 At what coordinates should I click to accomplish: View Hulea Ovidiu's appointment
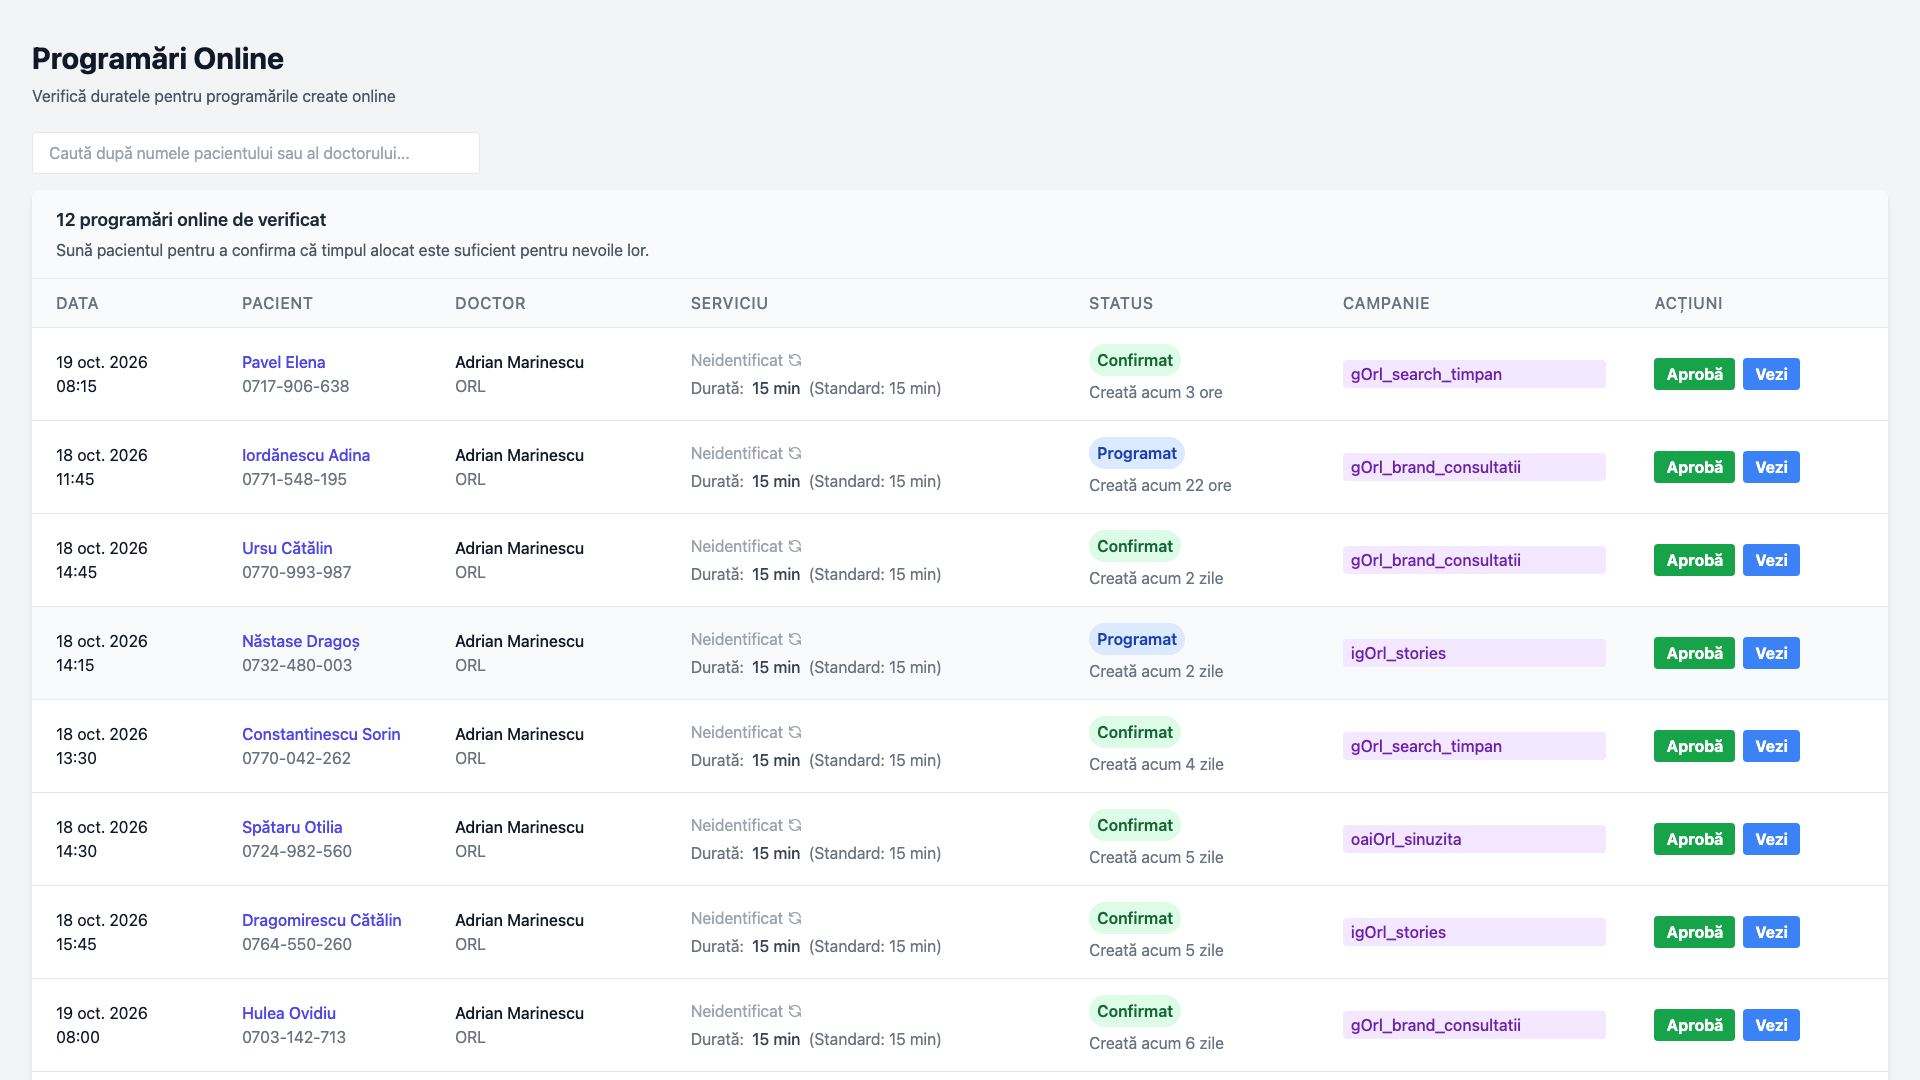[1771, 1025]
